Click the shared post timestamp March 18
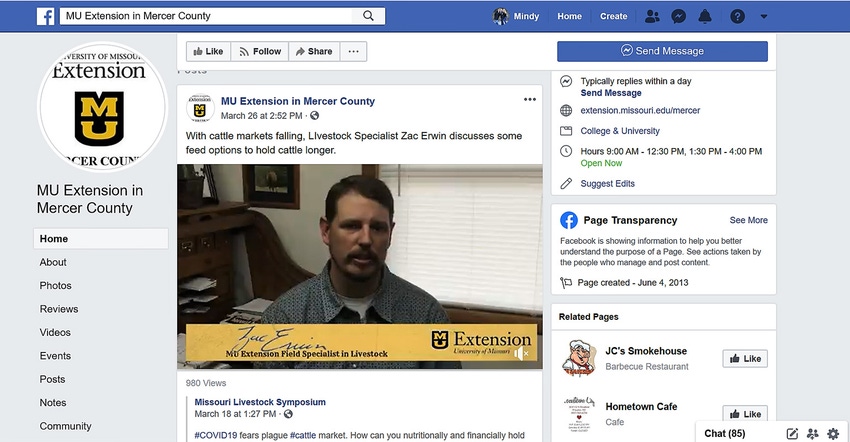 tap(235, 414)
